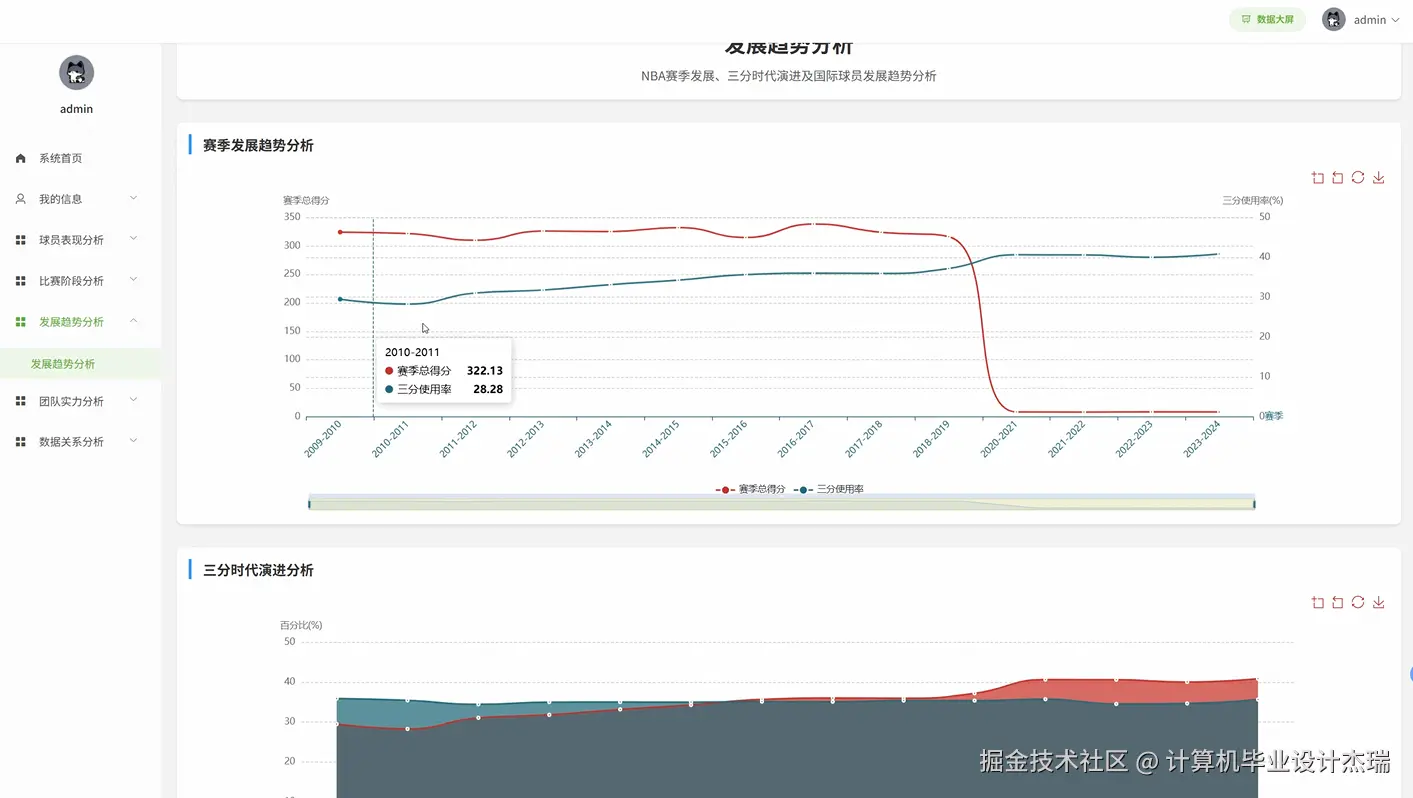Click the home icon beside 系统首页
The height and width of the screenshot is (798, 1413).
click(x=21, y=158)
